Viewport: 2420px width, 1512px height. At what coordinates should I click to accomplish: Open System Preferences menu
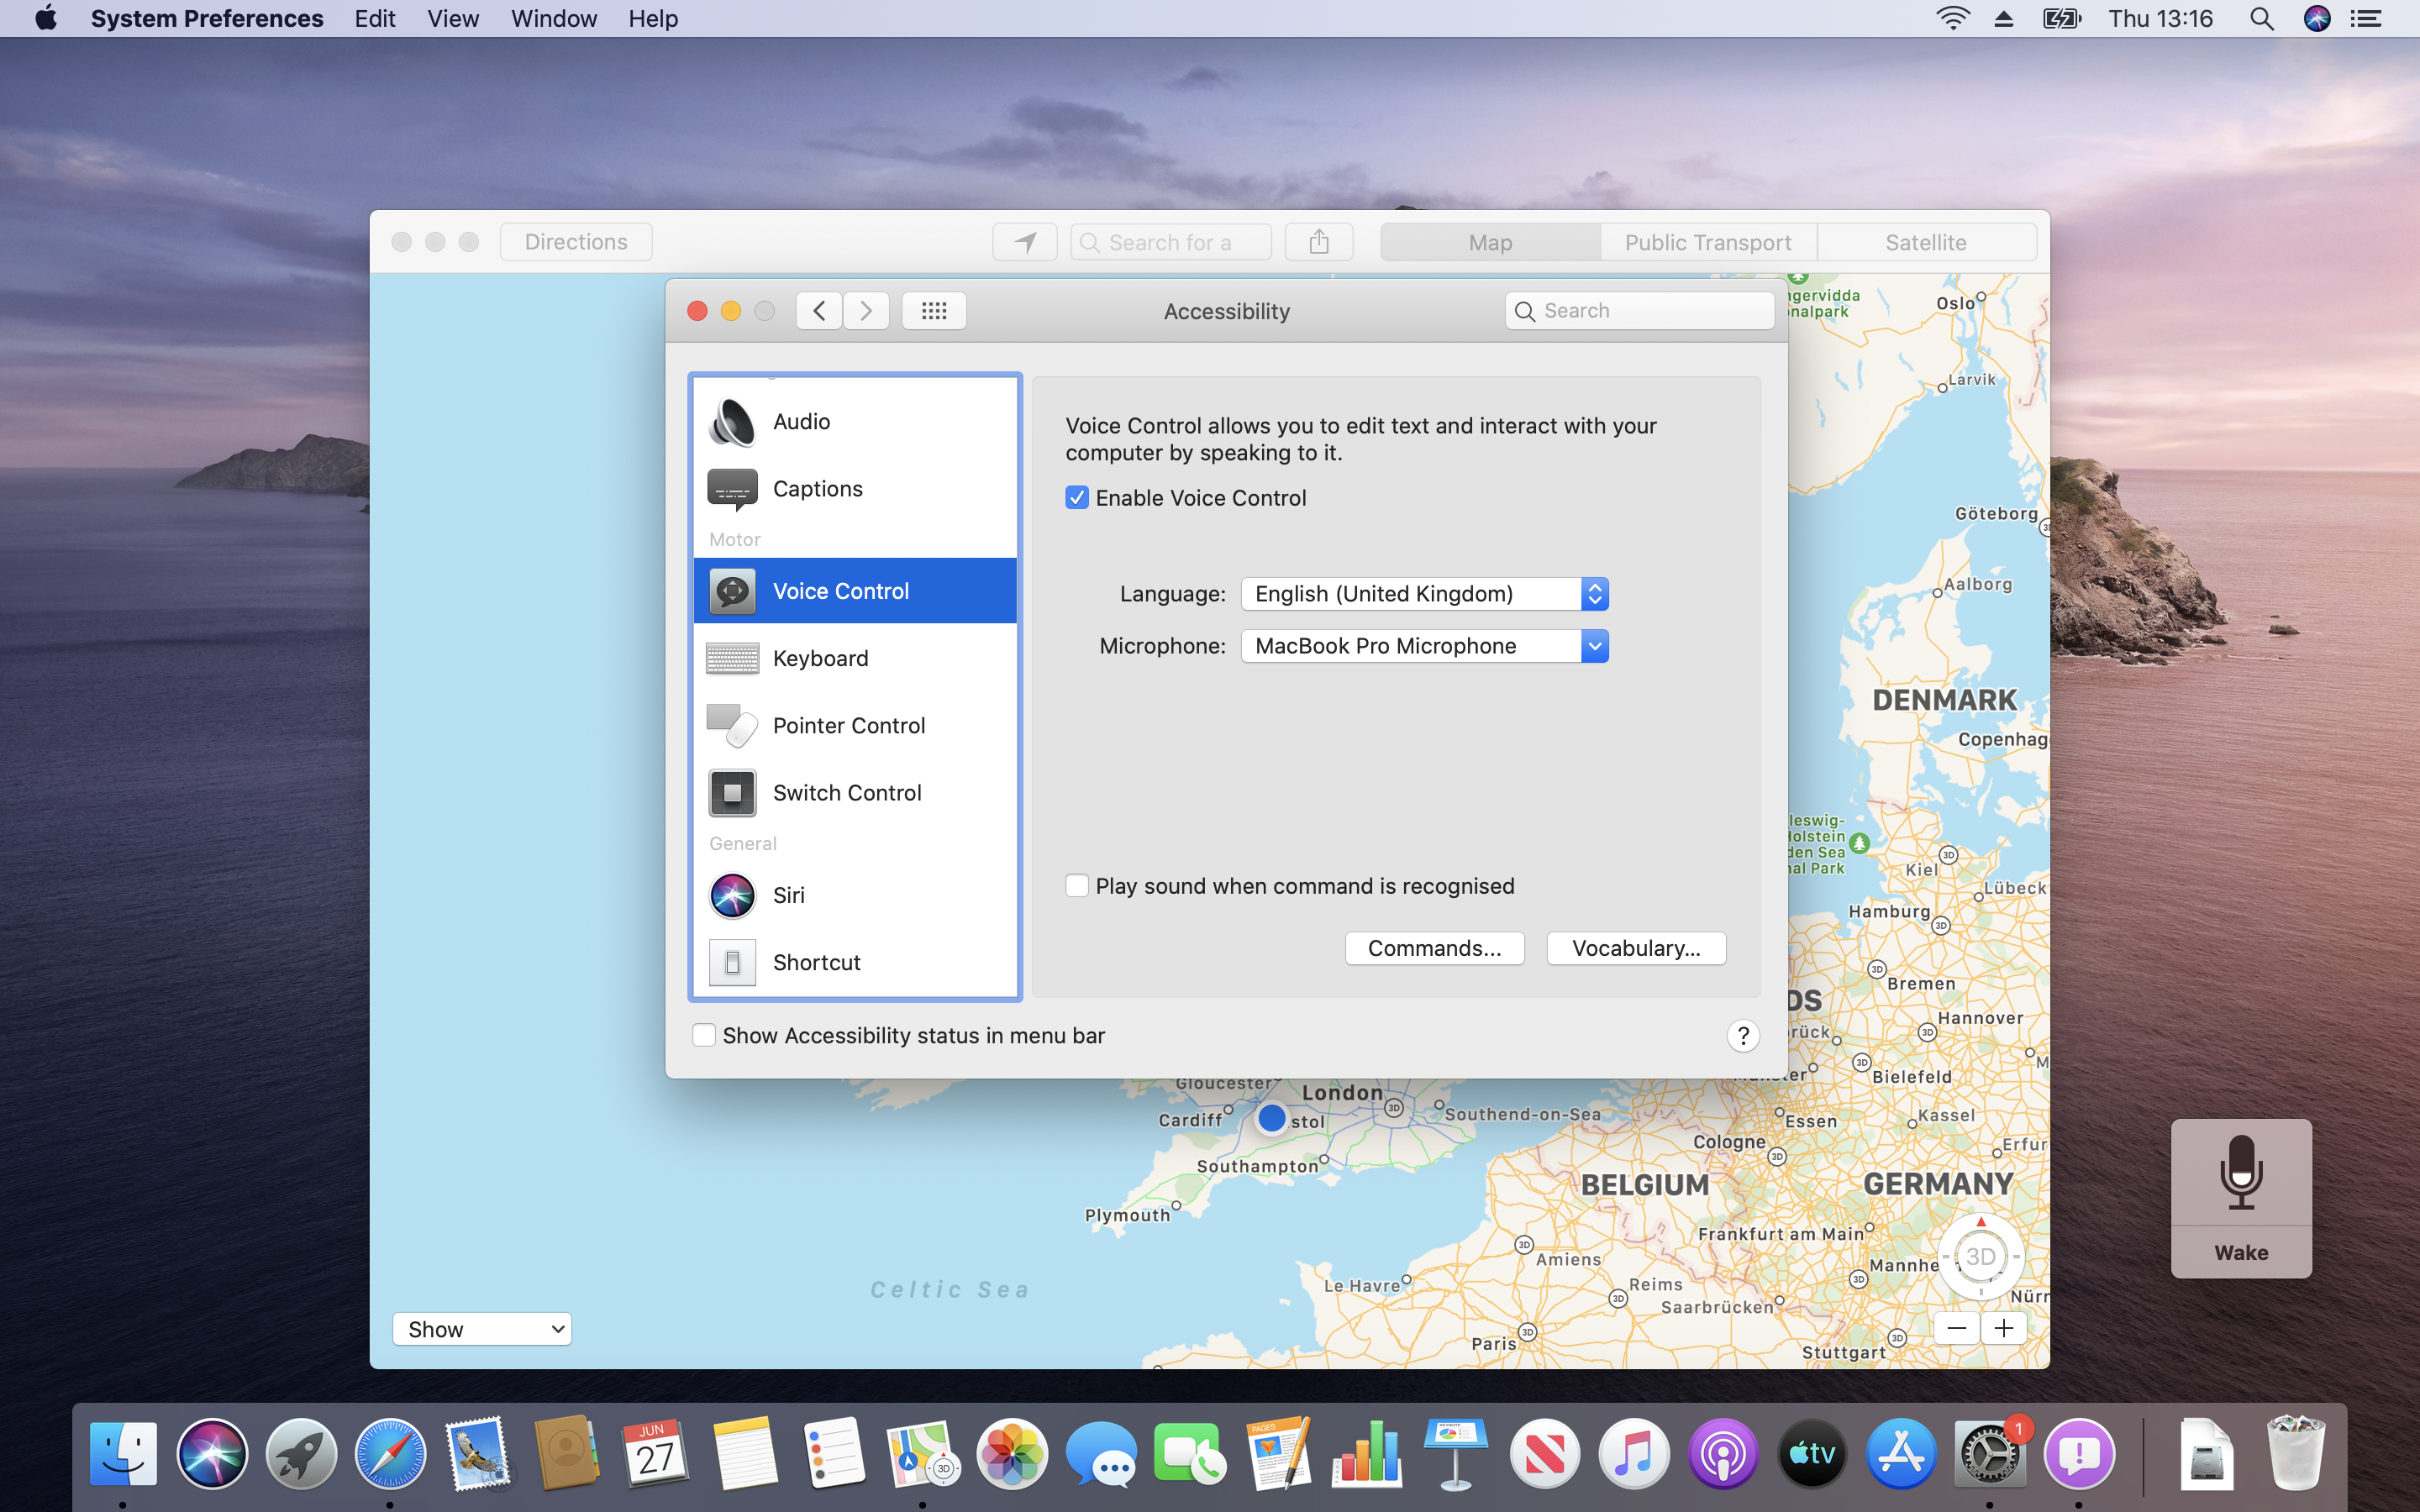pyautogui.click(x=207, y=19)
